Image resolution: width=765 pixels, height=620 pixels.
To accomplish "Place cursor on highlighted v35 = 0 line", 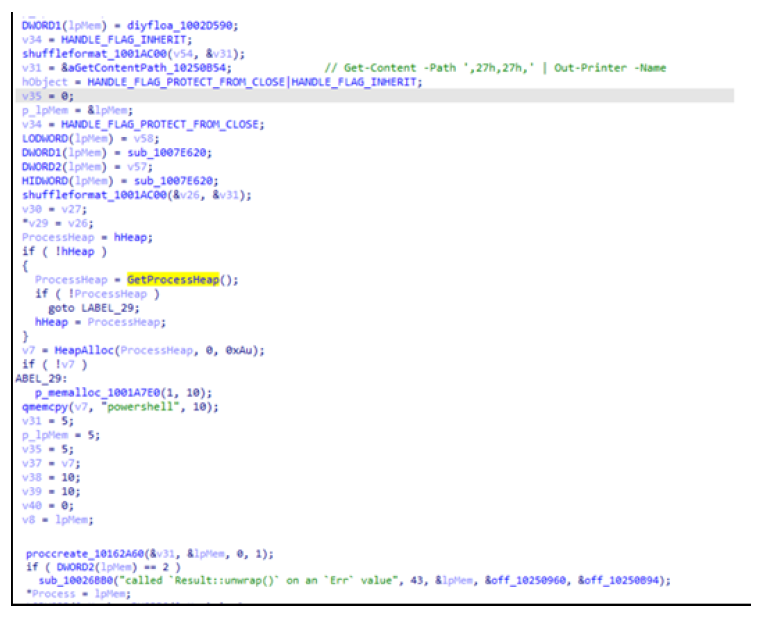I will click(x=45, y=96).
